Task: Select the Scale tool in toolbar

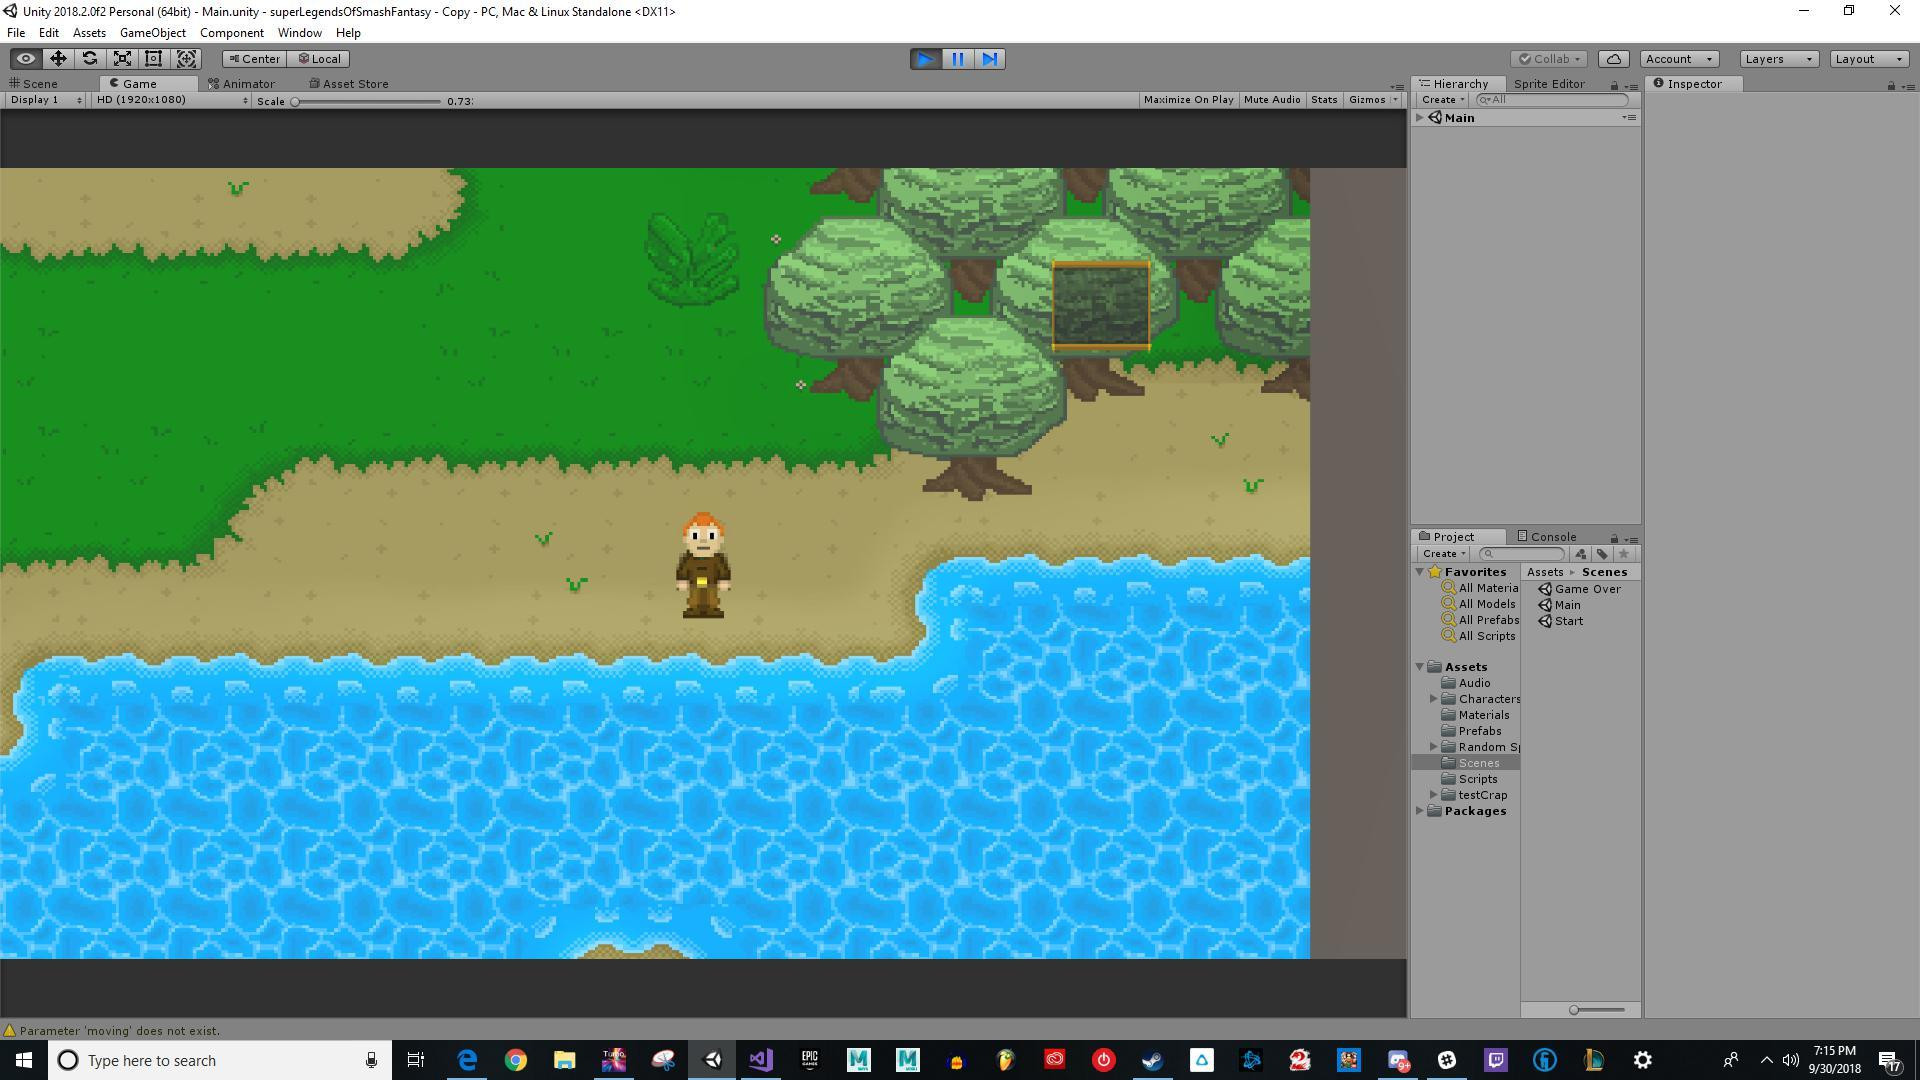Action: pos(122,59)
